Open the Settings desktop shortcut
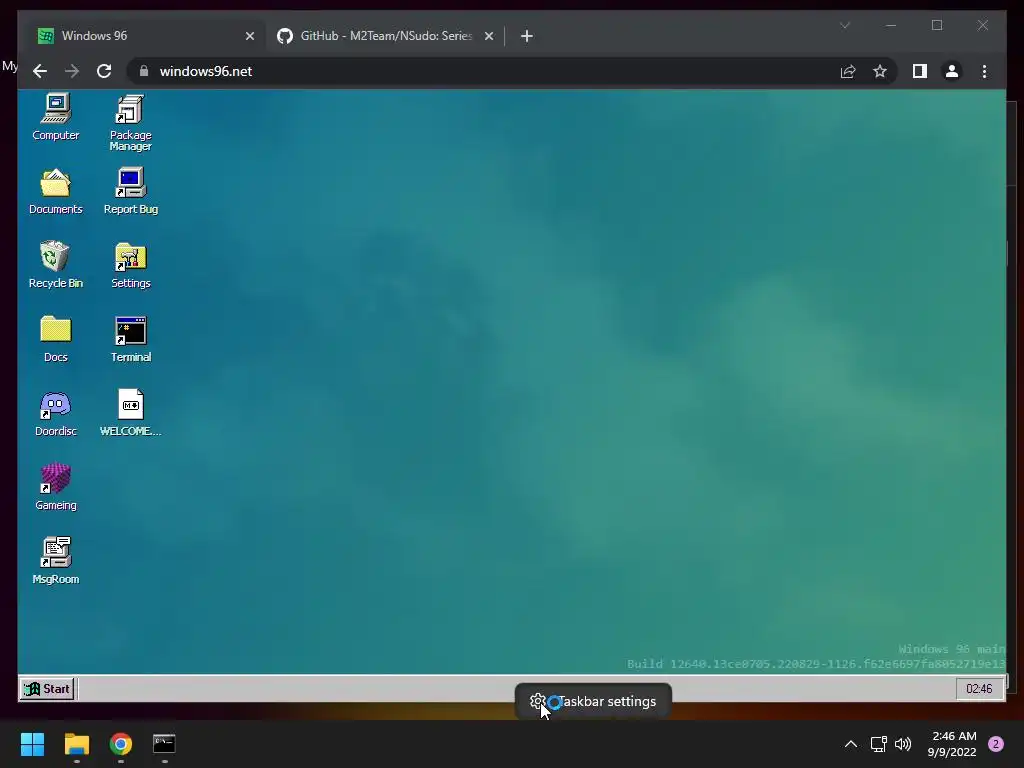 coord(131,266)
